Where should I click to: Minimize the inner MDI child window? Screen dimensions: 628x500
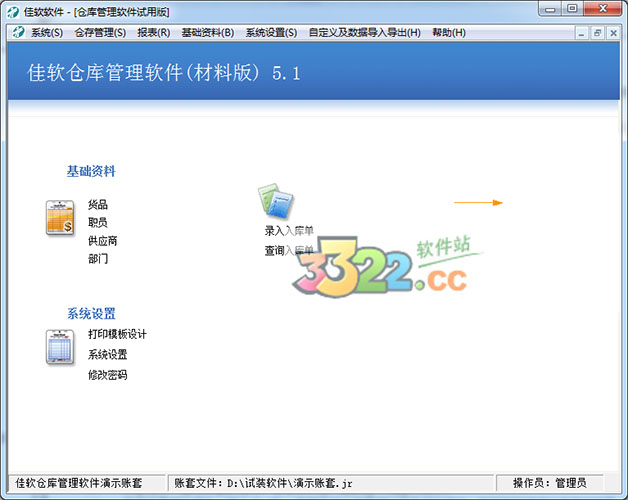(582, 33)
